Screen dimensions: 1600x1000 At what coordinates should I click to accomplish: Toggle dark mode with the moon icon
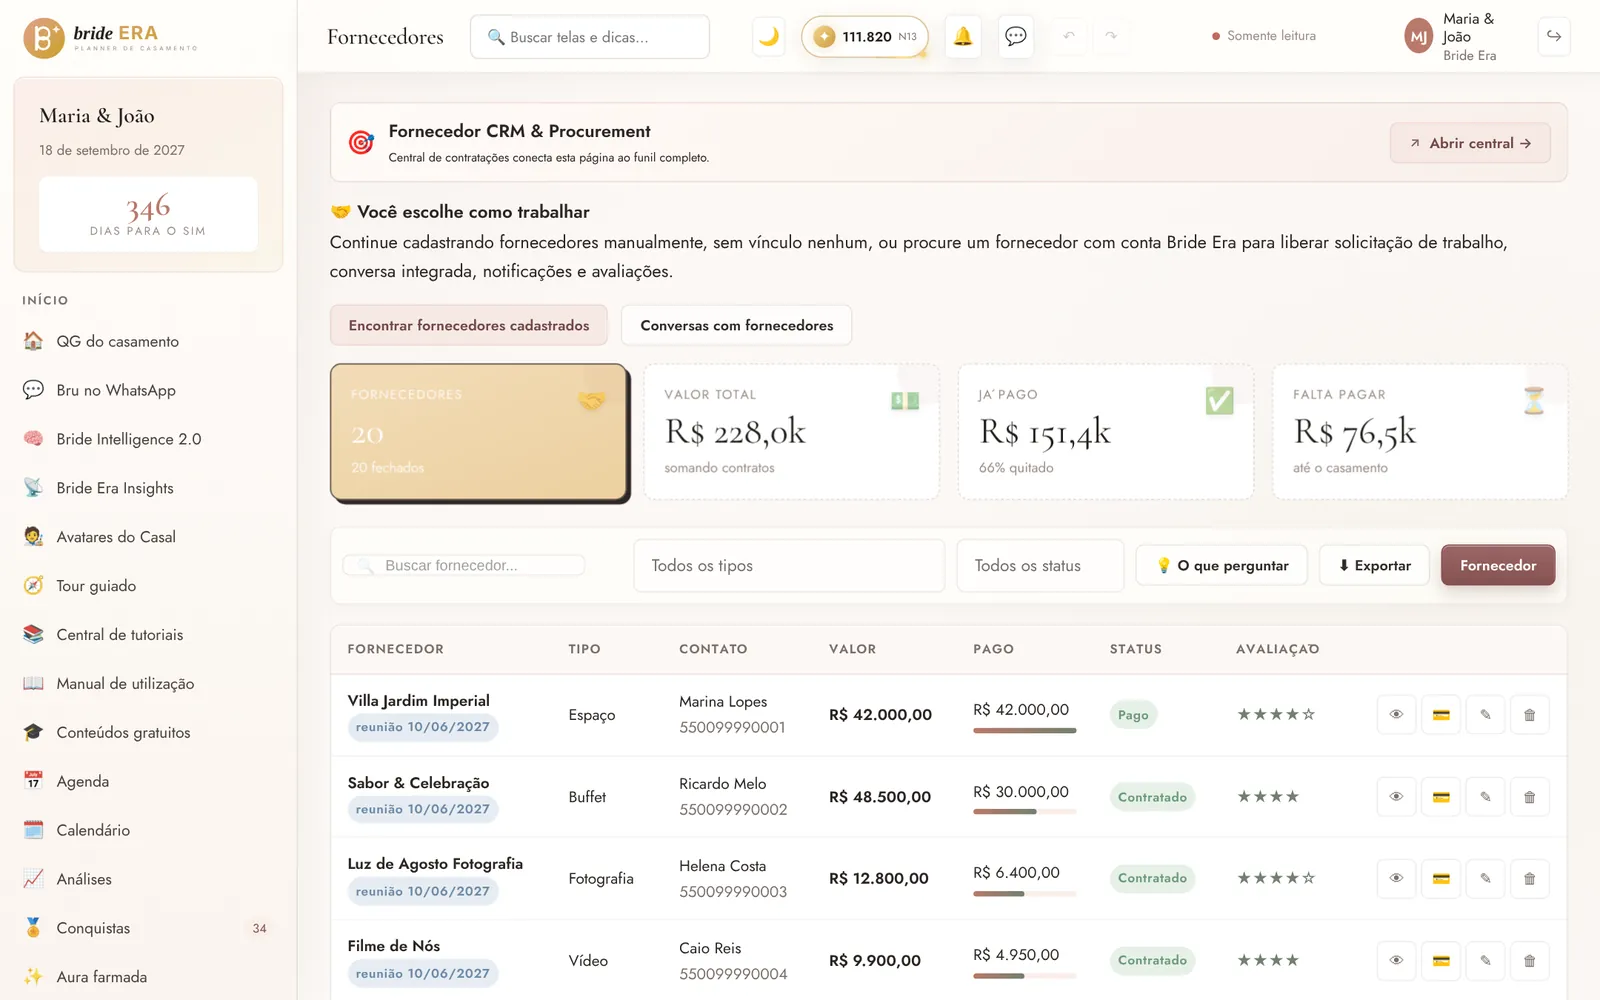coord(768,37)
